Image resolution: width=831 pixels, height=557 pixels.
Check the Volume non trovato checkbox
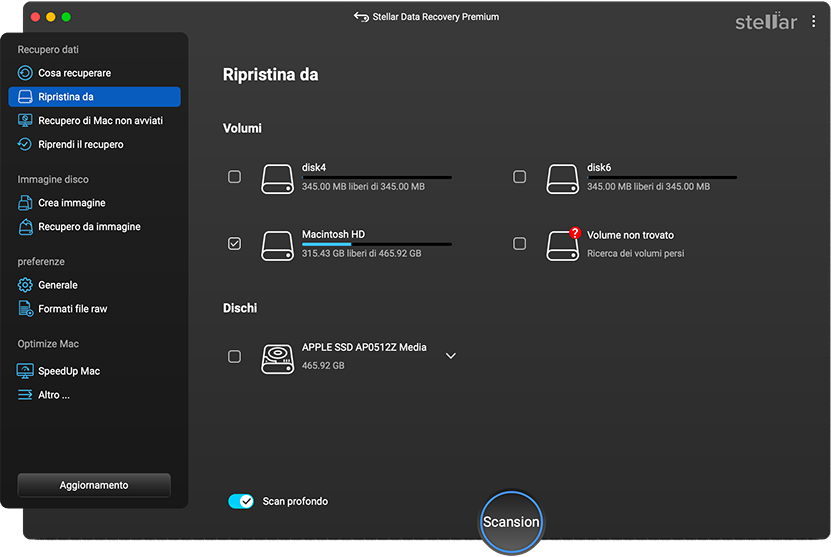click(x=519, y=243)
